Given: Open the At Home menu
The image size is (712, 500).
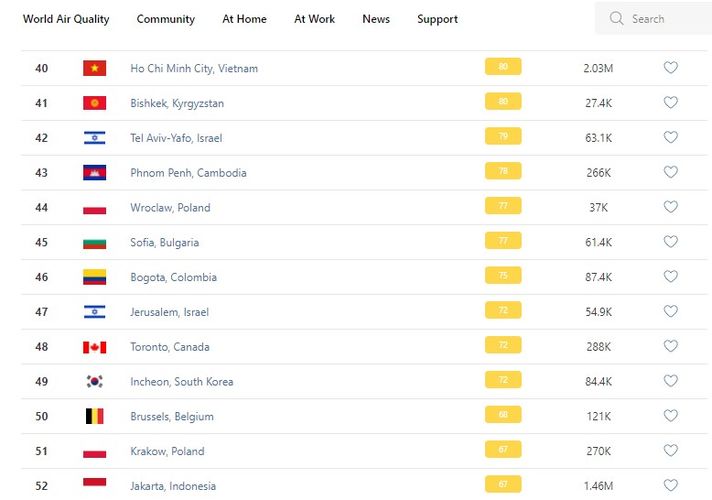Looking at the screenshot, I should 245,19.
